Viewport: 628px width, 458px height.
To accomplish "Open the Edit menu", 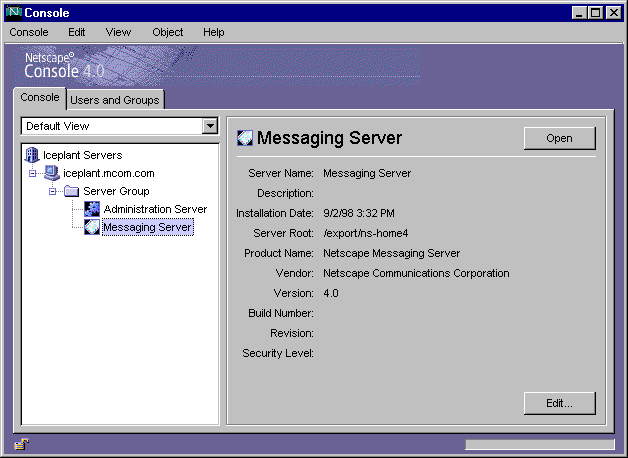I will pyautogui.click(x=76, y=32).
